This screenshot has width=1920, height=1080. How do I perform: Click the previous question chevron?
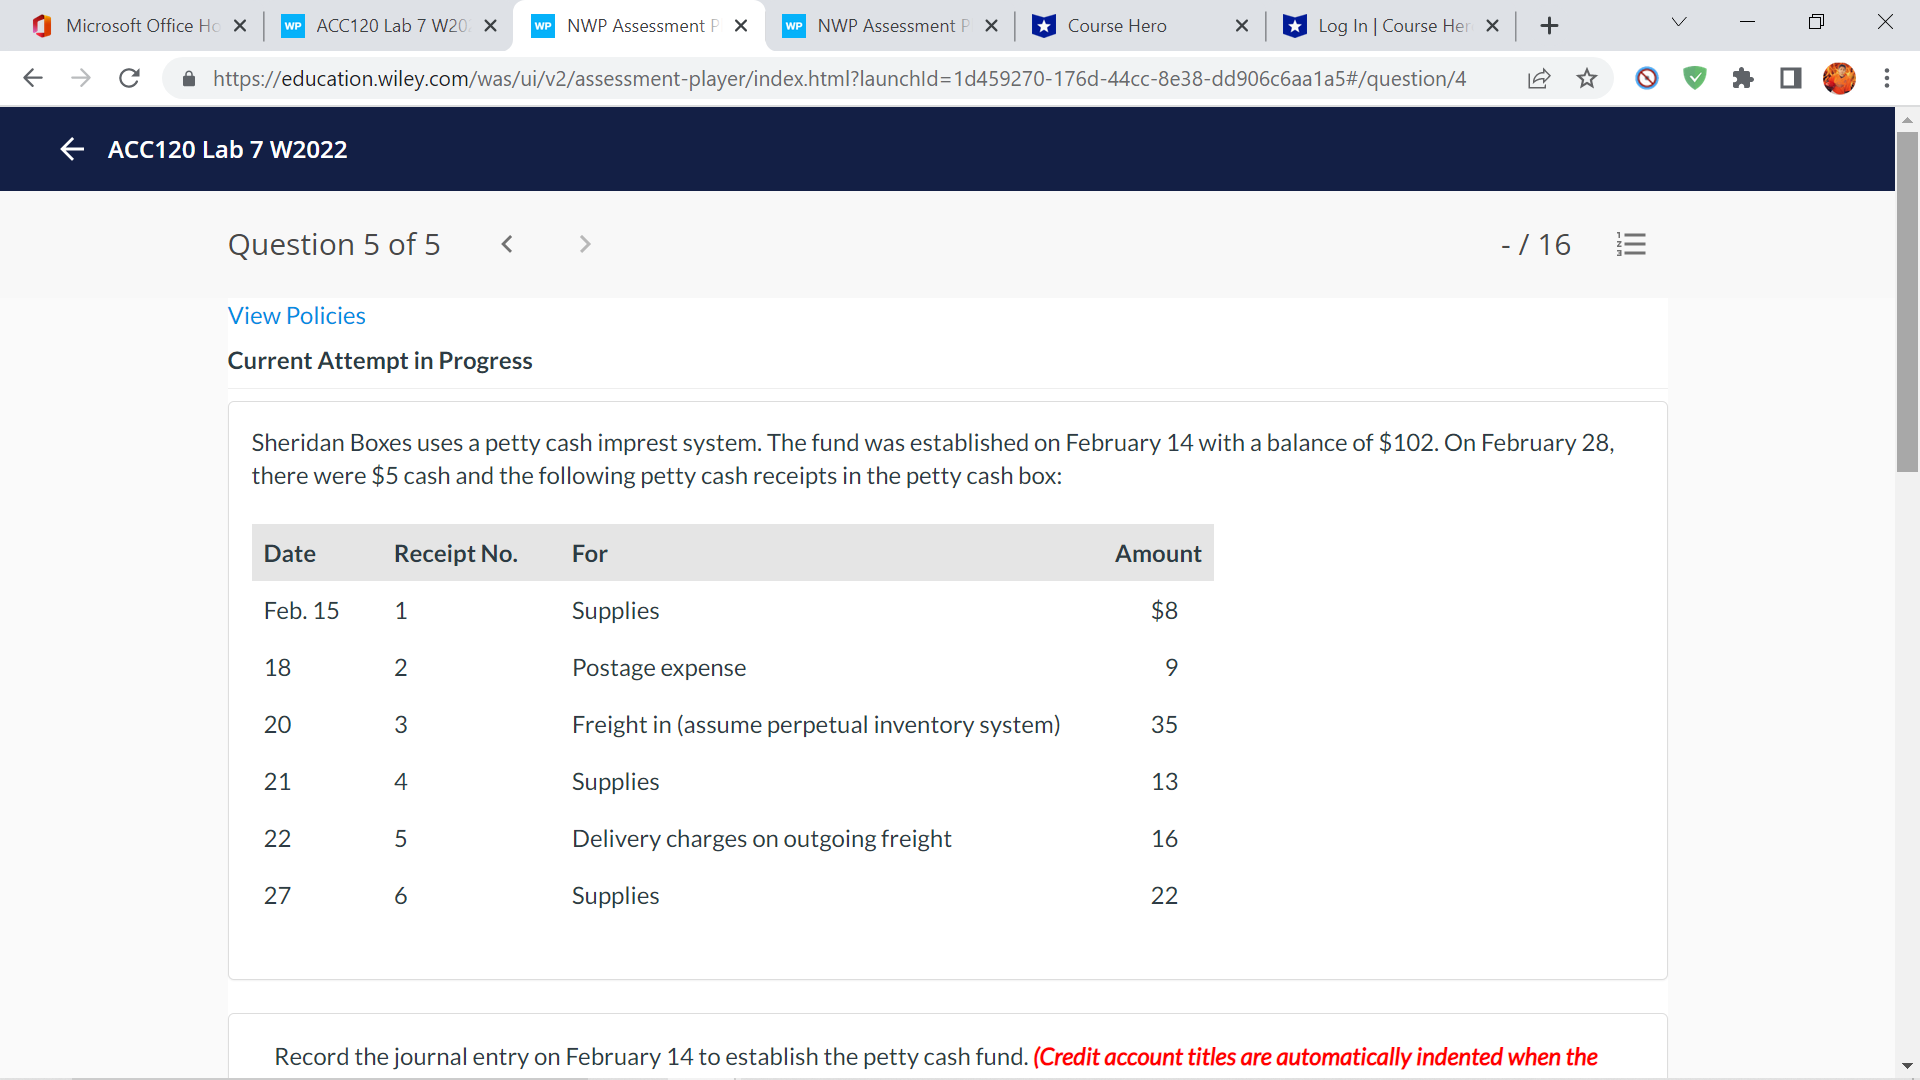pos(507,244)
